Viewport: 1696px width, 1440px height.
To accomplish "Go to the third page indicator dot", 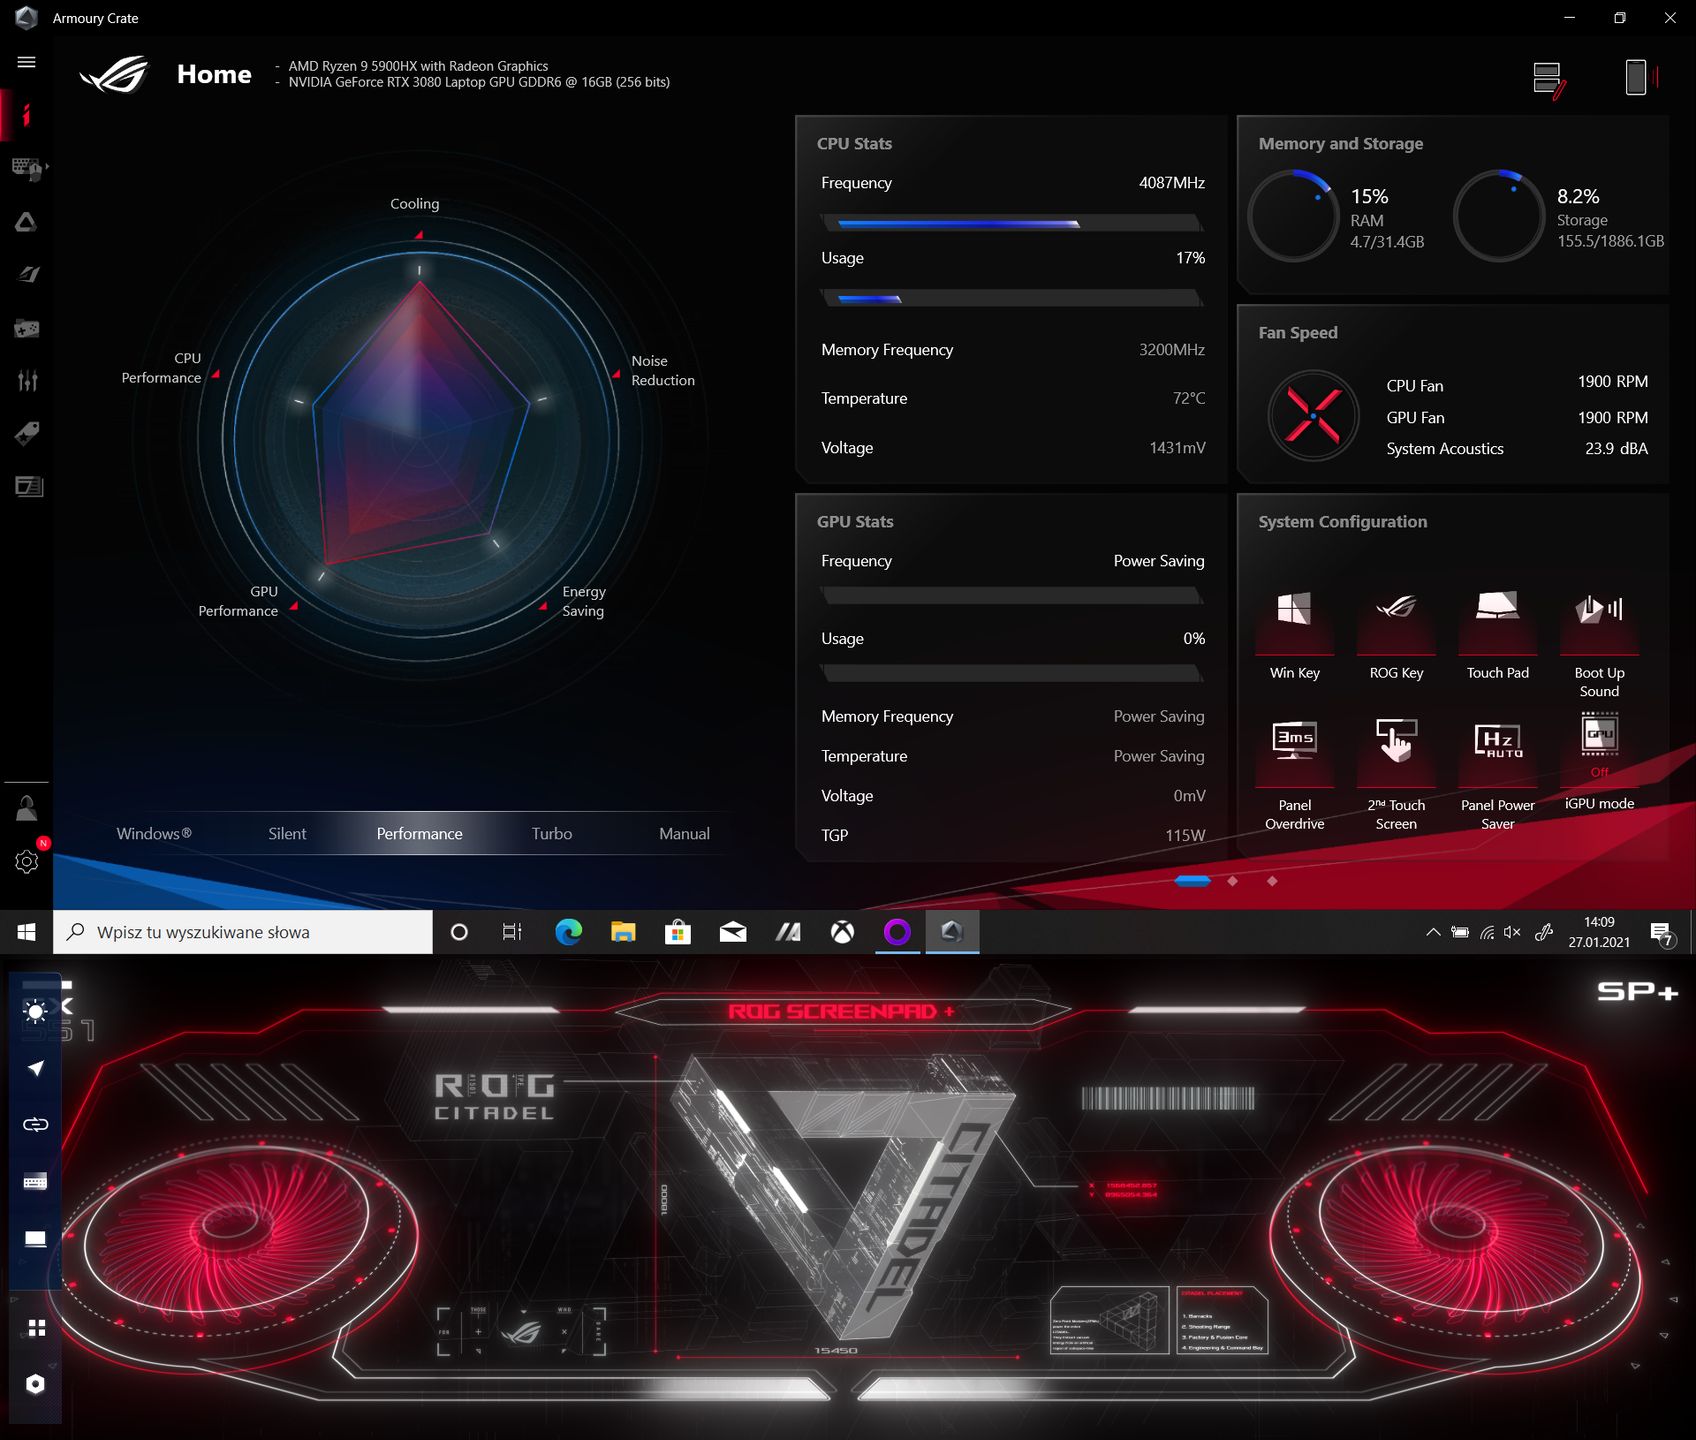I will (1272, 881).
